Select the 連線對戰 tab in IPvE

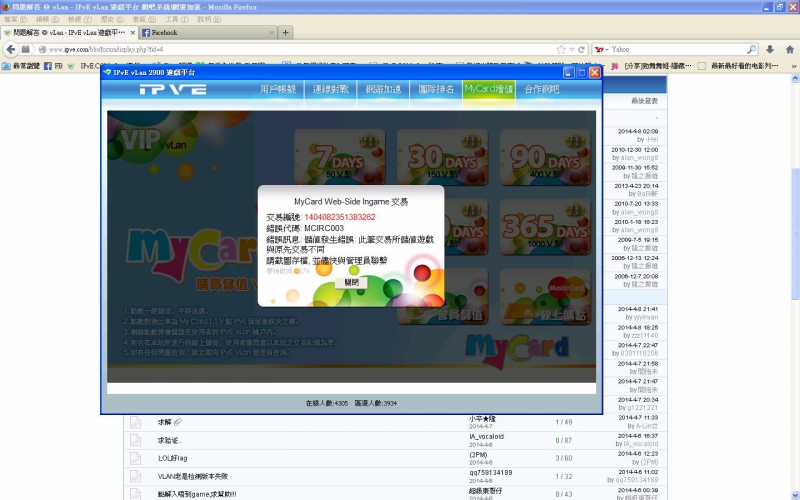coord(331,89)
